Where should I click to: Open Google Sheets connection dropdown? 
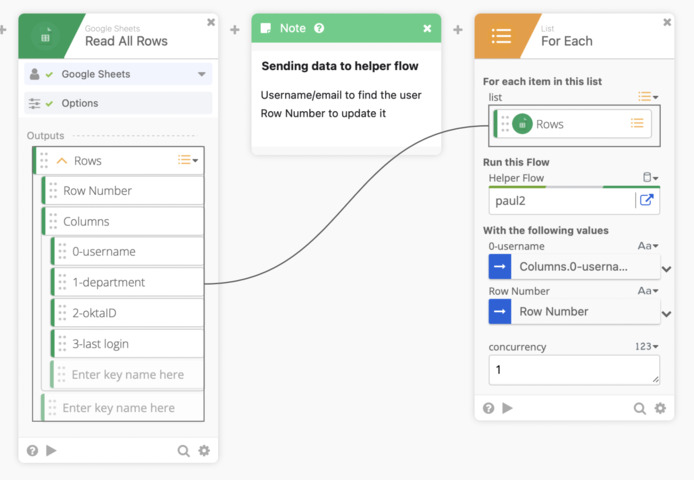pyautogui.click(x=202, y=74)
